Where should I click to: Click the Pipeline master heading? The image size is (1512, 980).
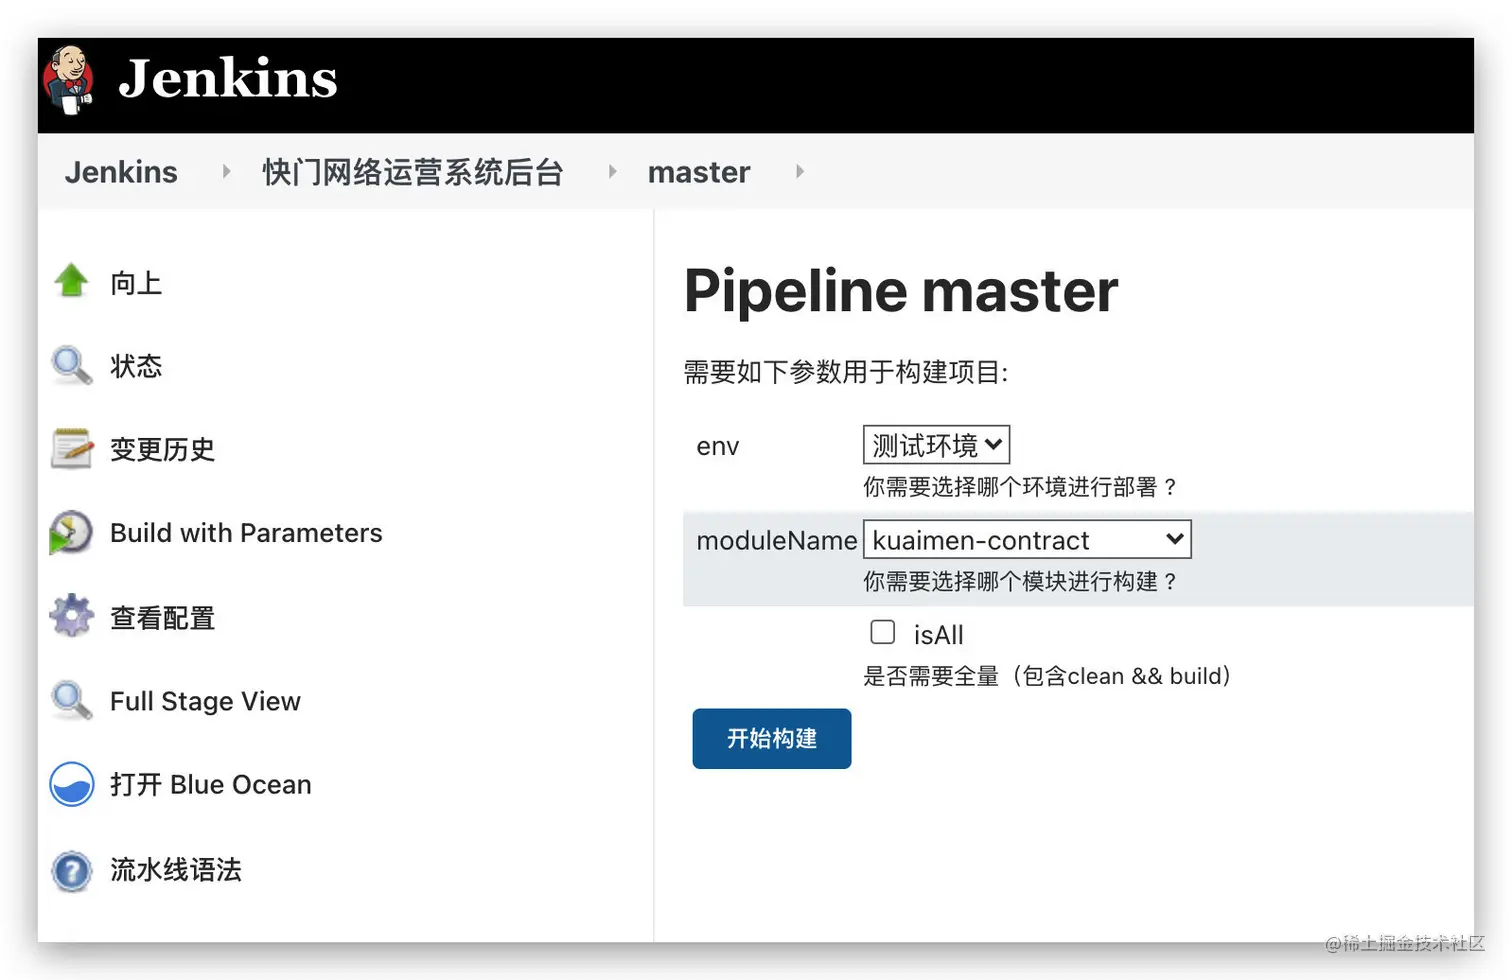click(x=901, y=291)
